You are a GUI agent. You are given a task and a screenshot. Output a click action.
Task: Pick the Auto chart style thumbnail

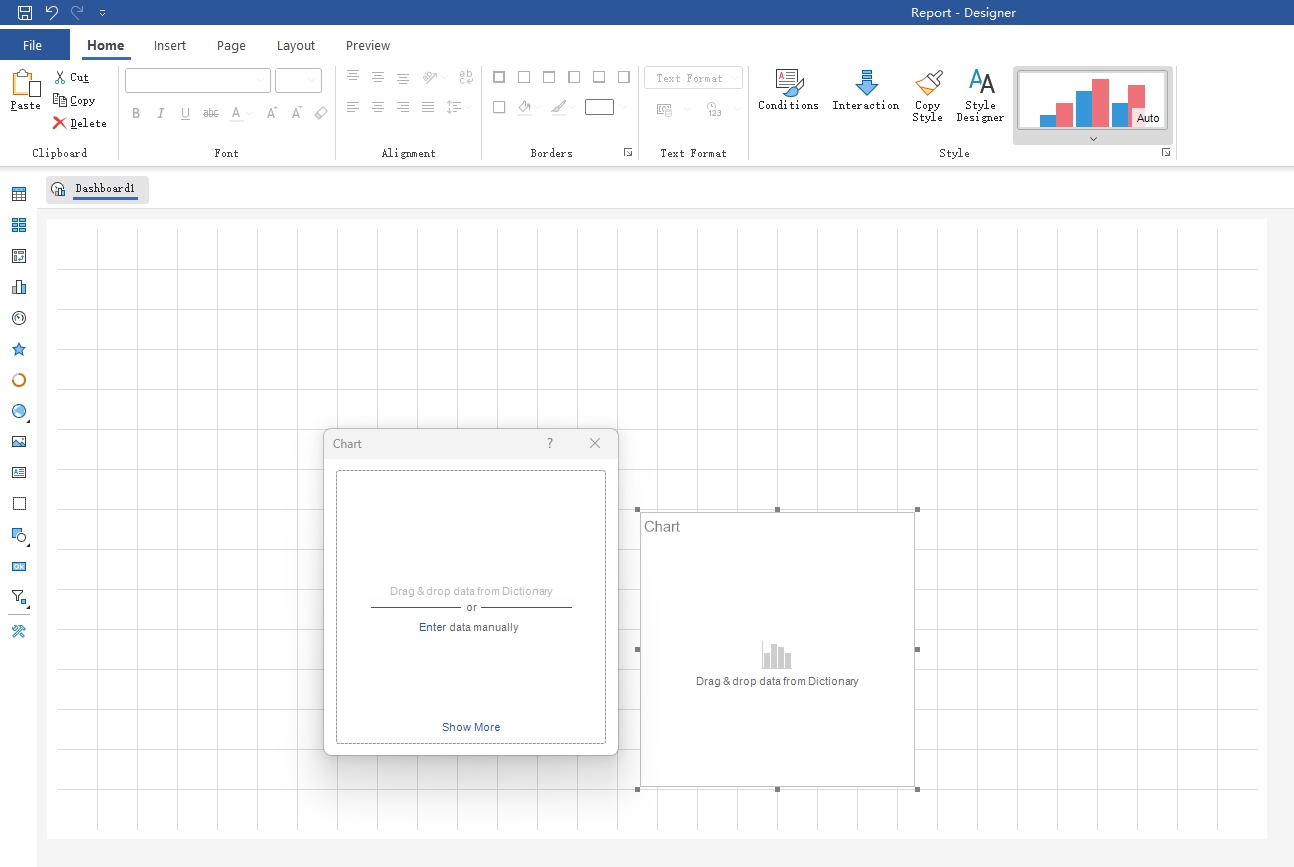pyautogui.click(x=1092, y=101)
